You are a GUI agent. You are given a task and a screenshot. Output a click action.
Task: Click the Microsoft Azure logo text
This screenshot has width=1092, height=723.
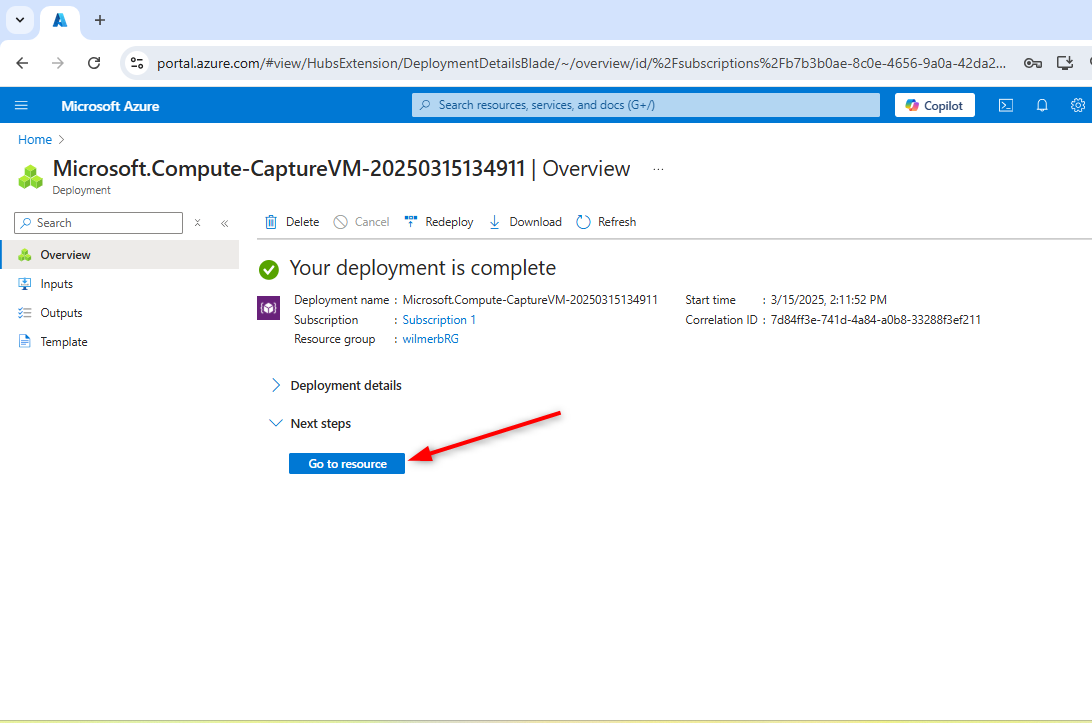pyautogui.click(x=110, y=106)
